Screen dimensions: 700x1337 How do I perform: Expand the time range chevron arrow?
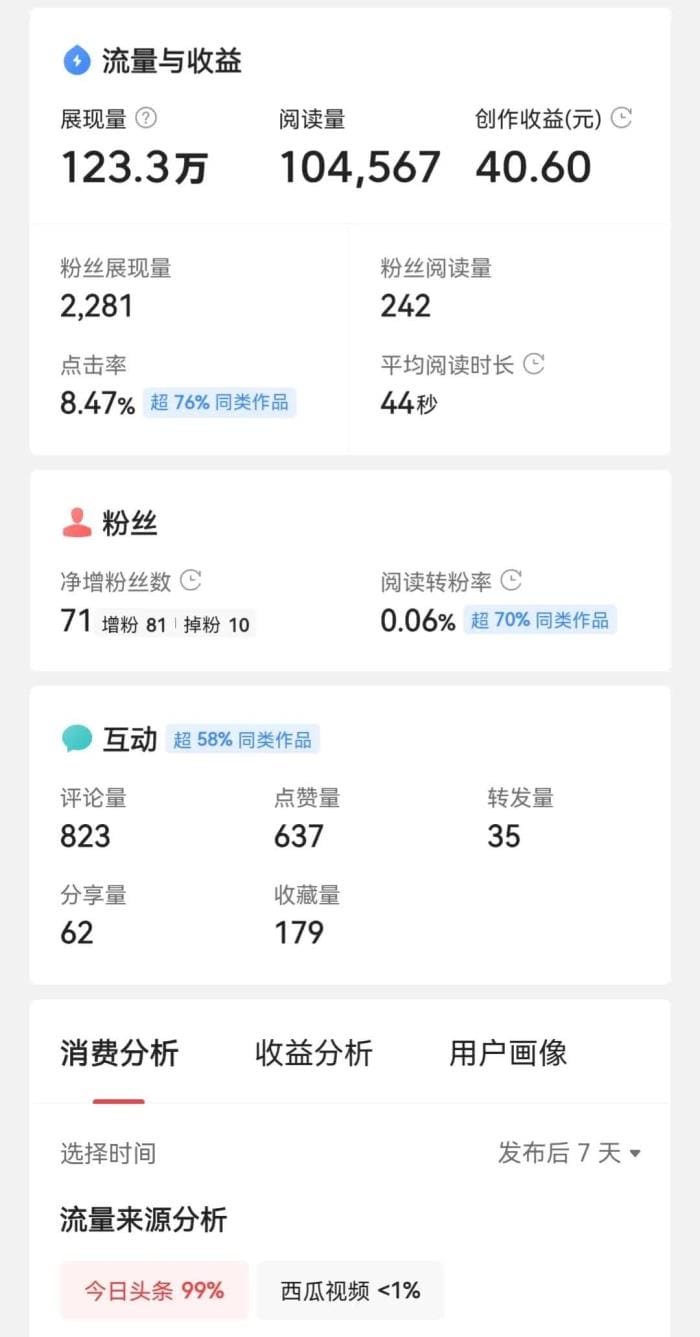click(637, 1153)
